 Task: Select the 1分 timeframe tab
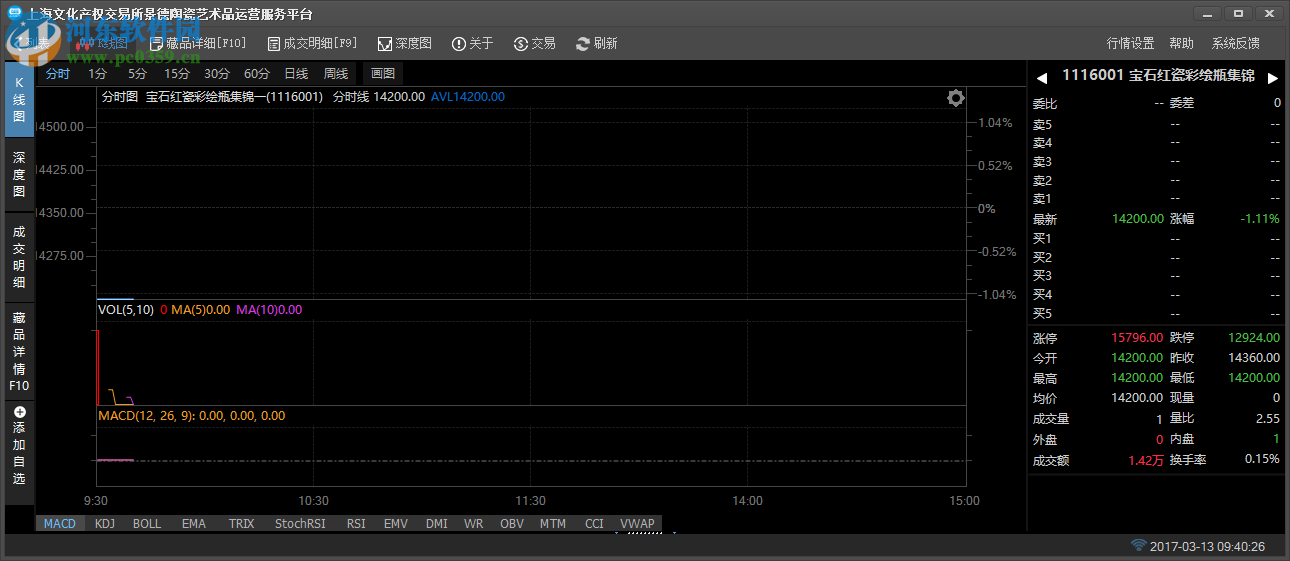click(x=97, y=74)
